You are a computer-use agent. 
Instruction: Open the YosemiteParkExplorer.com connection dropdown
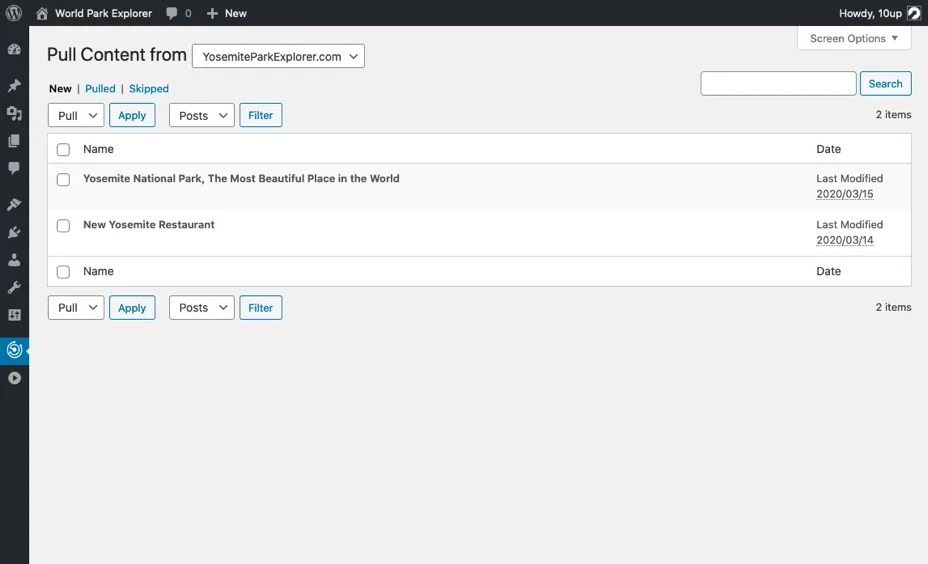pos(278,56)
